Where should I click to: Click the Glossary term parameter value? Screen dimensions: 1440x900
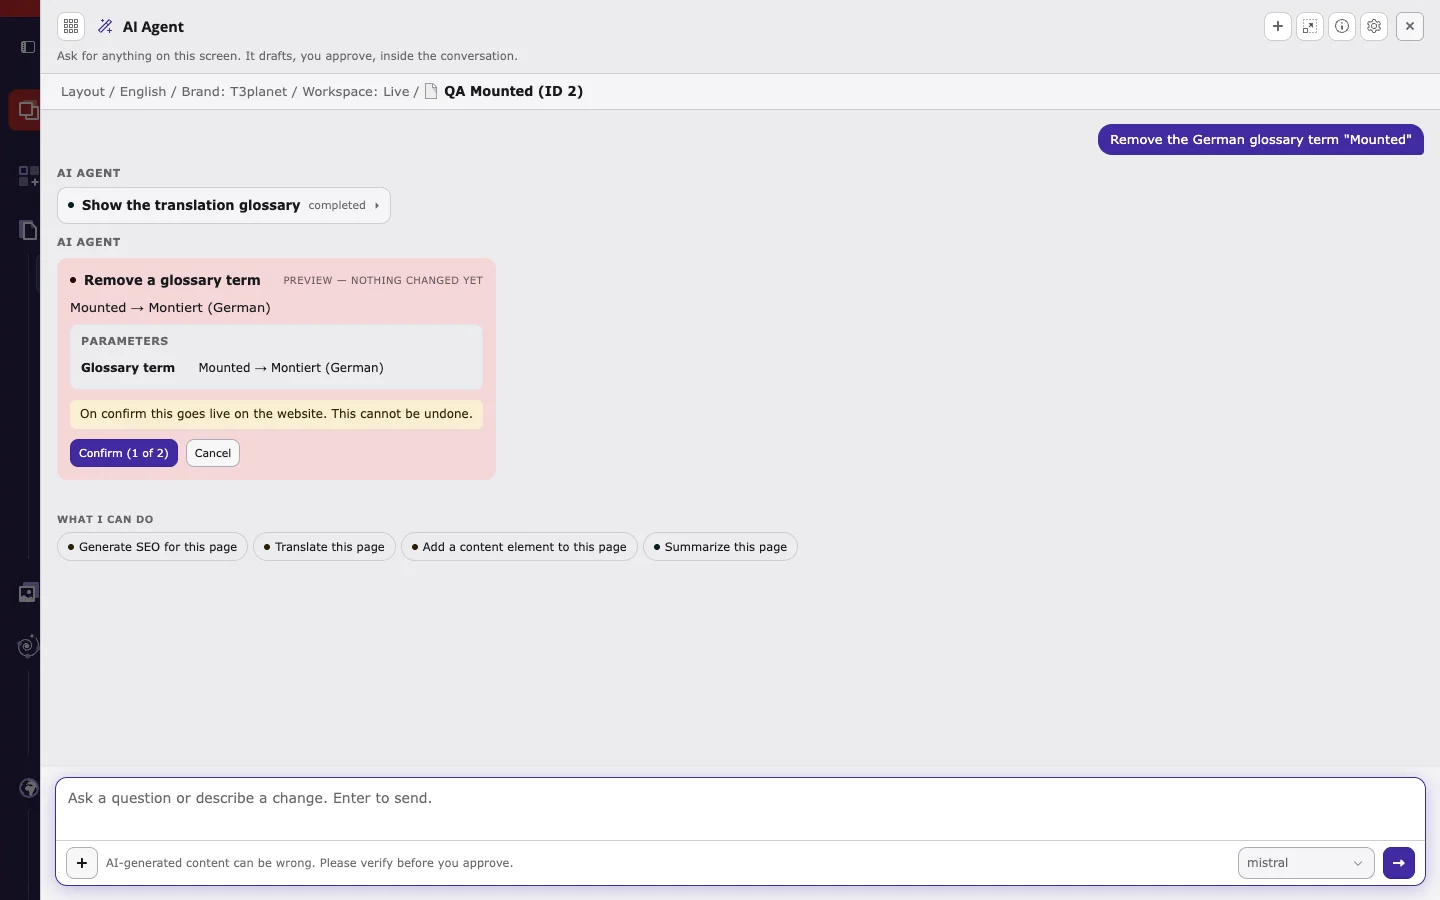[x=291, y=368]
